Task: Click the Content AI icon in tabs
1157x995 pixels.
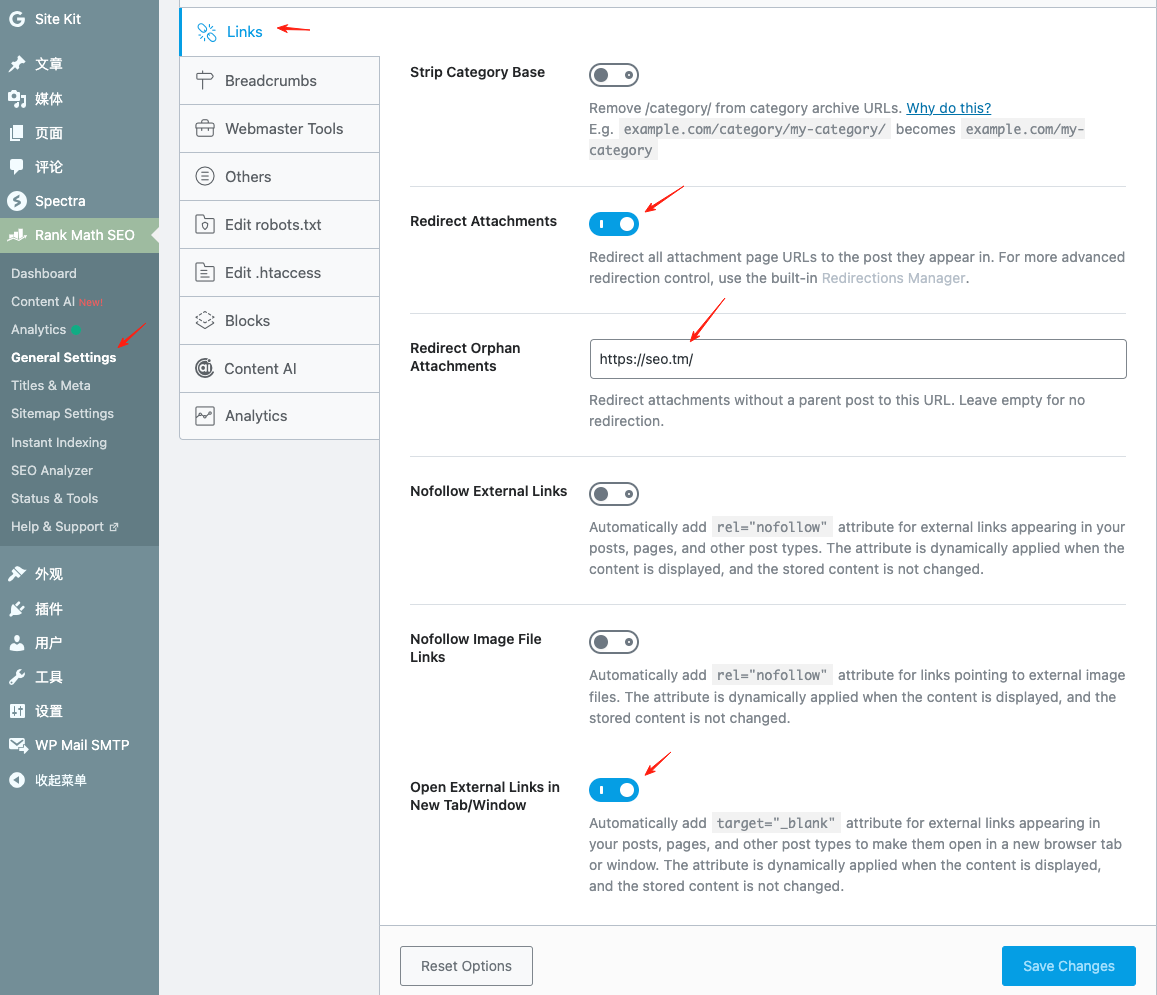Action: (x=205, y=369)
